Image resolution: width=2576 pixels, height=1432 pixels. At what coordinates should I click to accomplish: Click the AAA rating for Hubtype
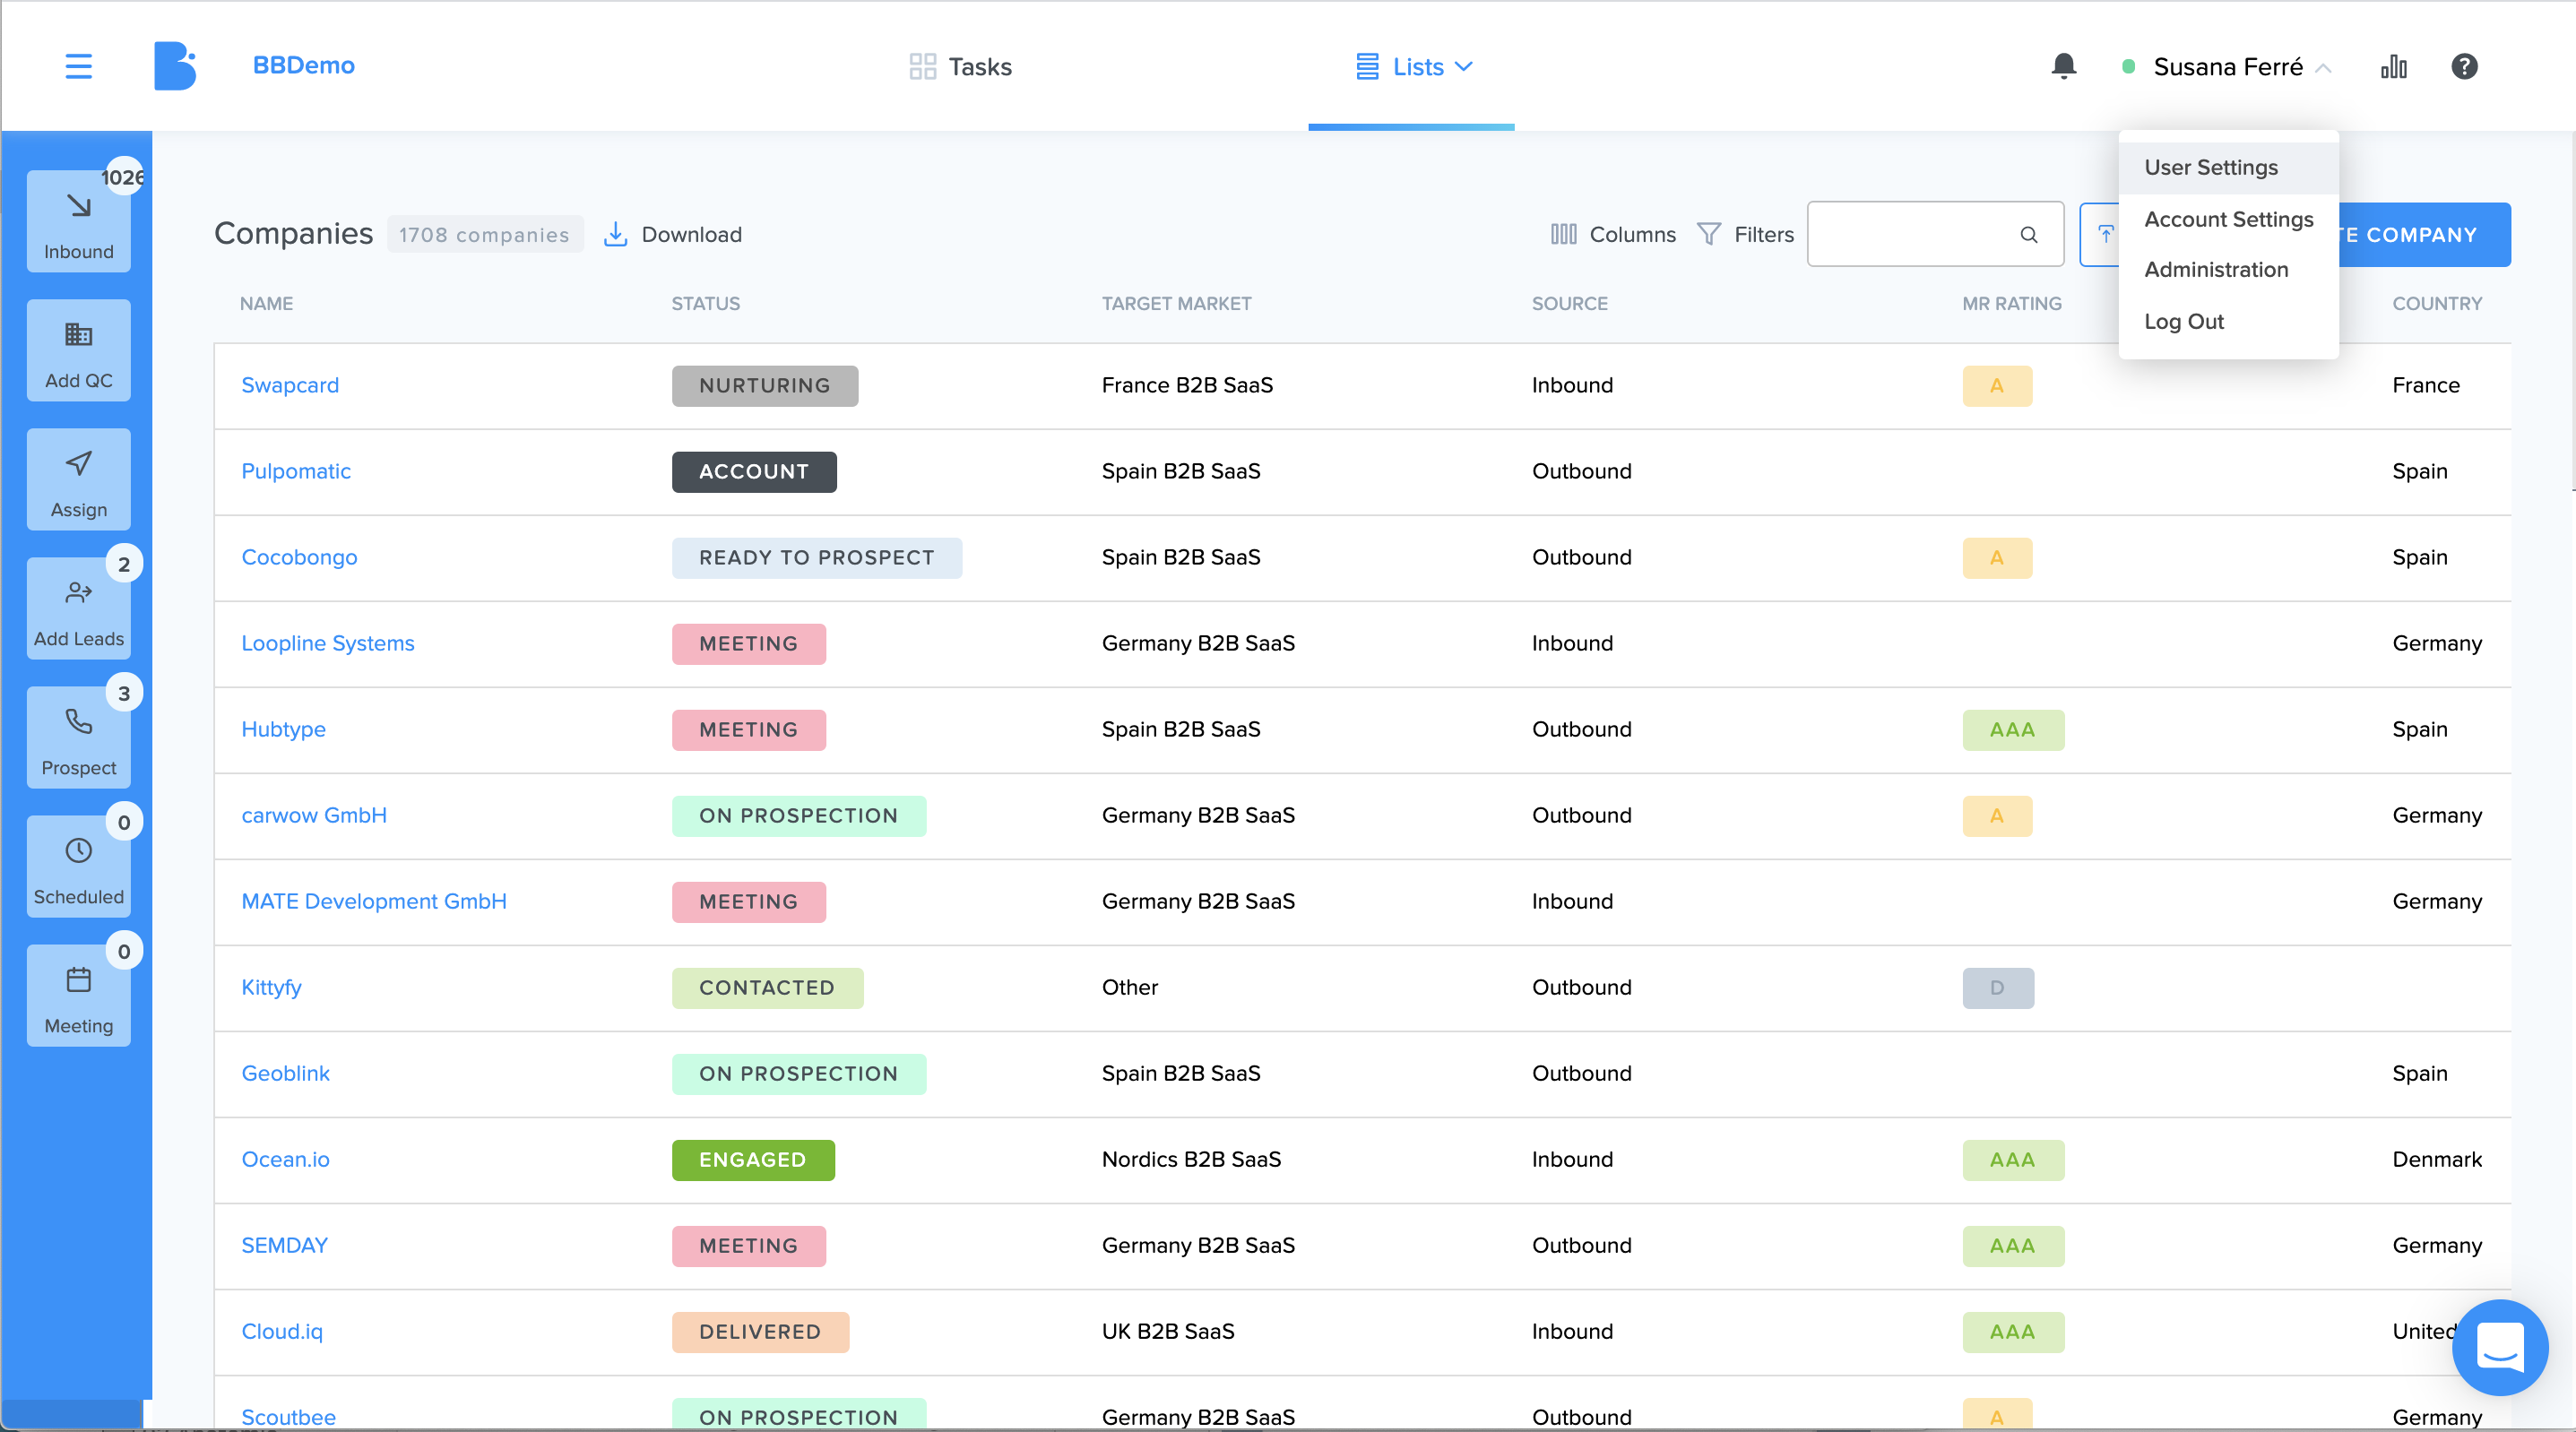pos(2012,729)
